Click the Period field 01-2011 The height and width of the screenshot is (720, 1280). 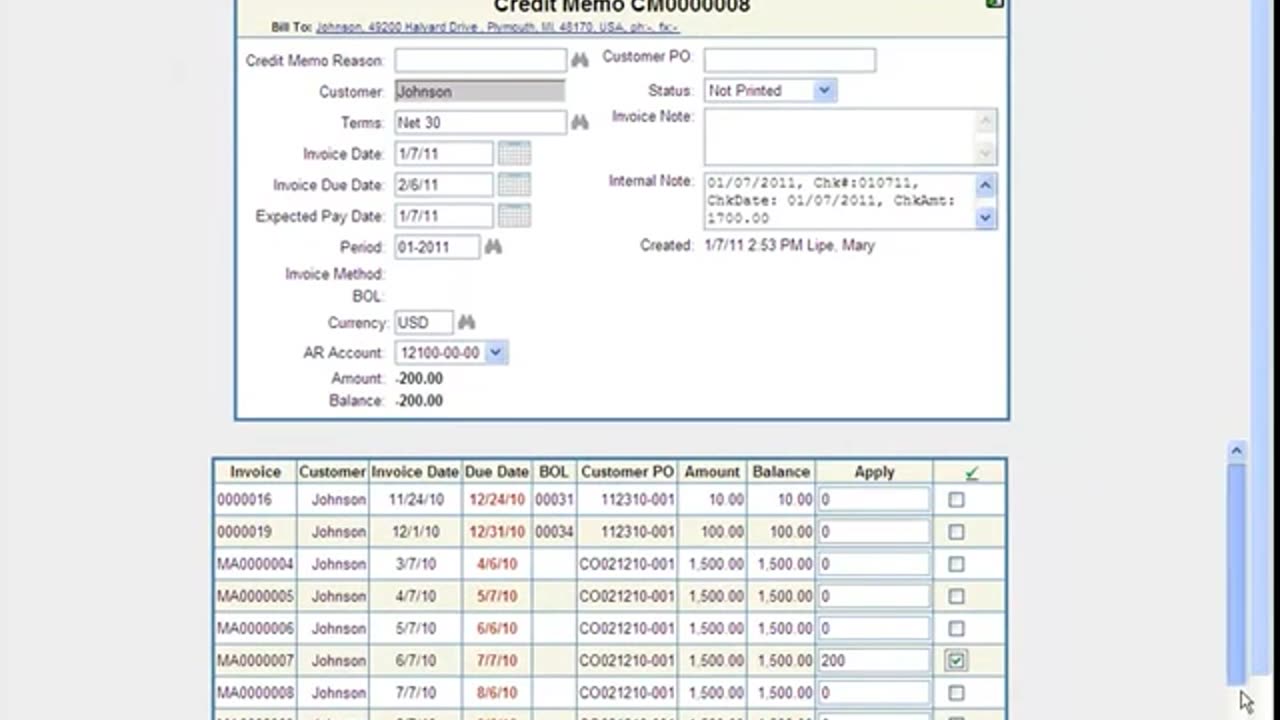point(437,247)
